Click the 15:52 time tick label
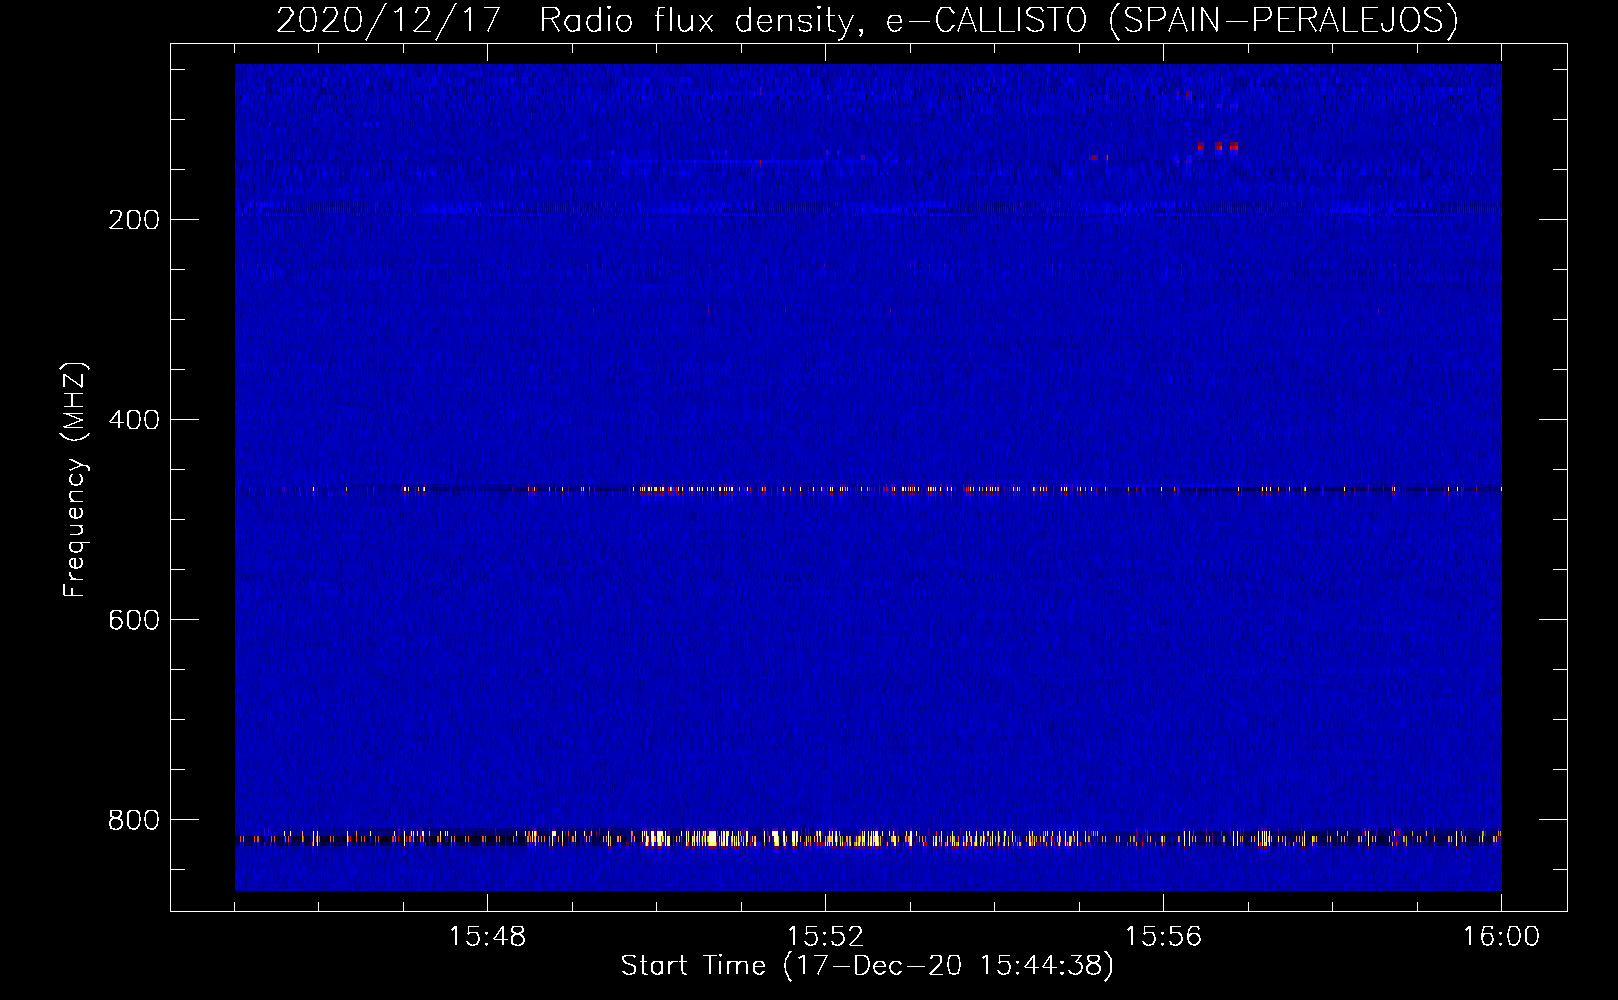This screenshot has width=1618, height=1000. point(825,937)
